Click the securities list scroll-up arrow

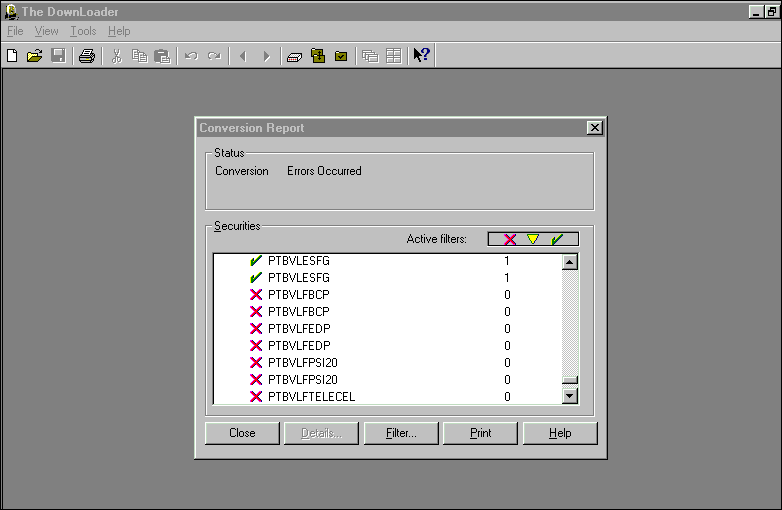570,262
